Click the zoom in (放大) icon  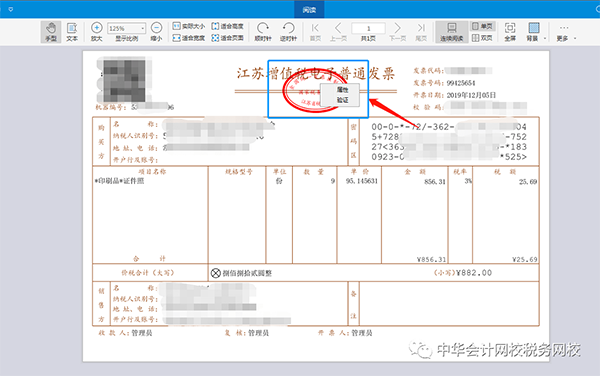tap(97, 28)
